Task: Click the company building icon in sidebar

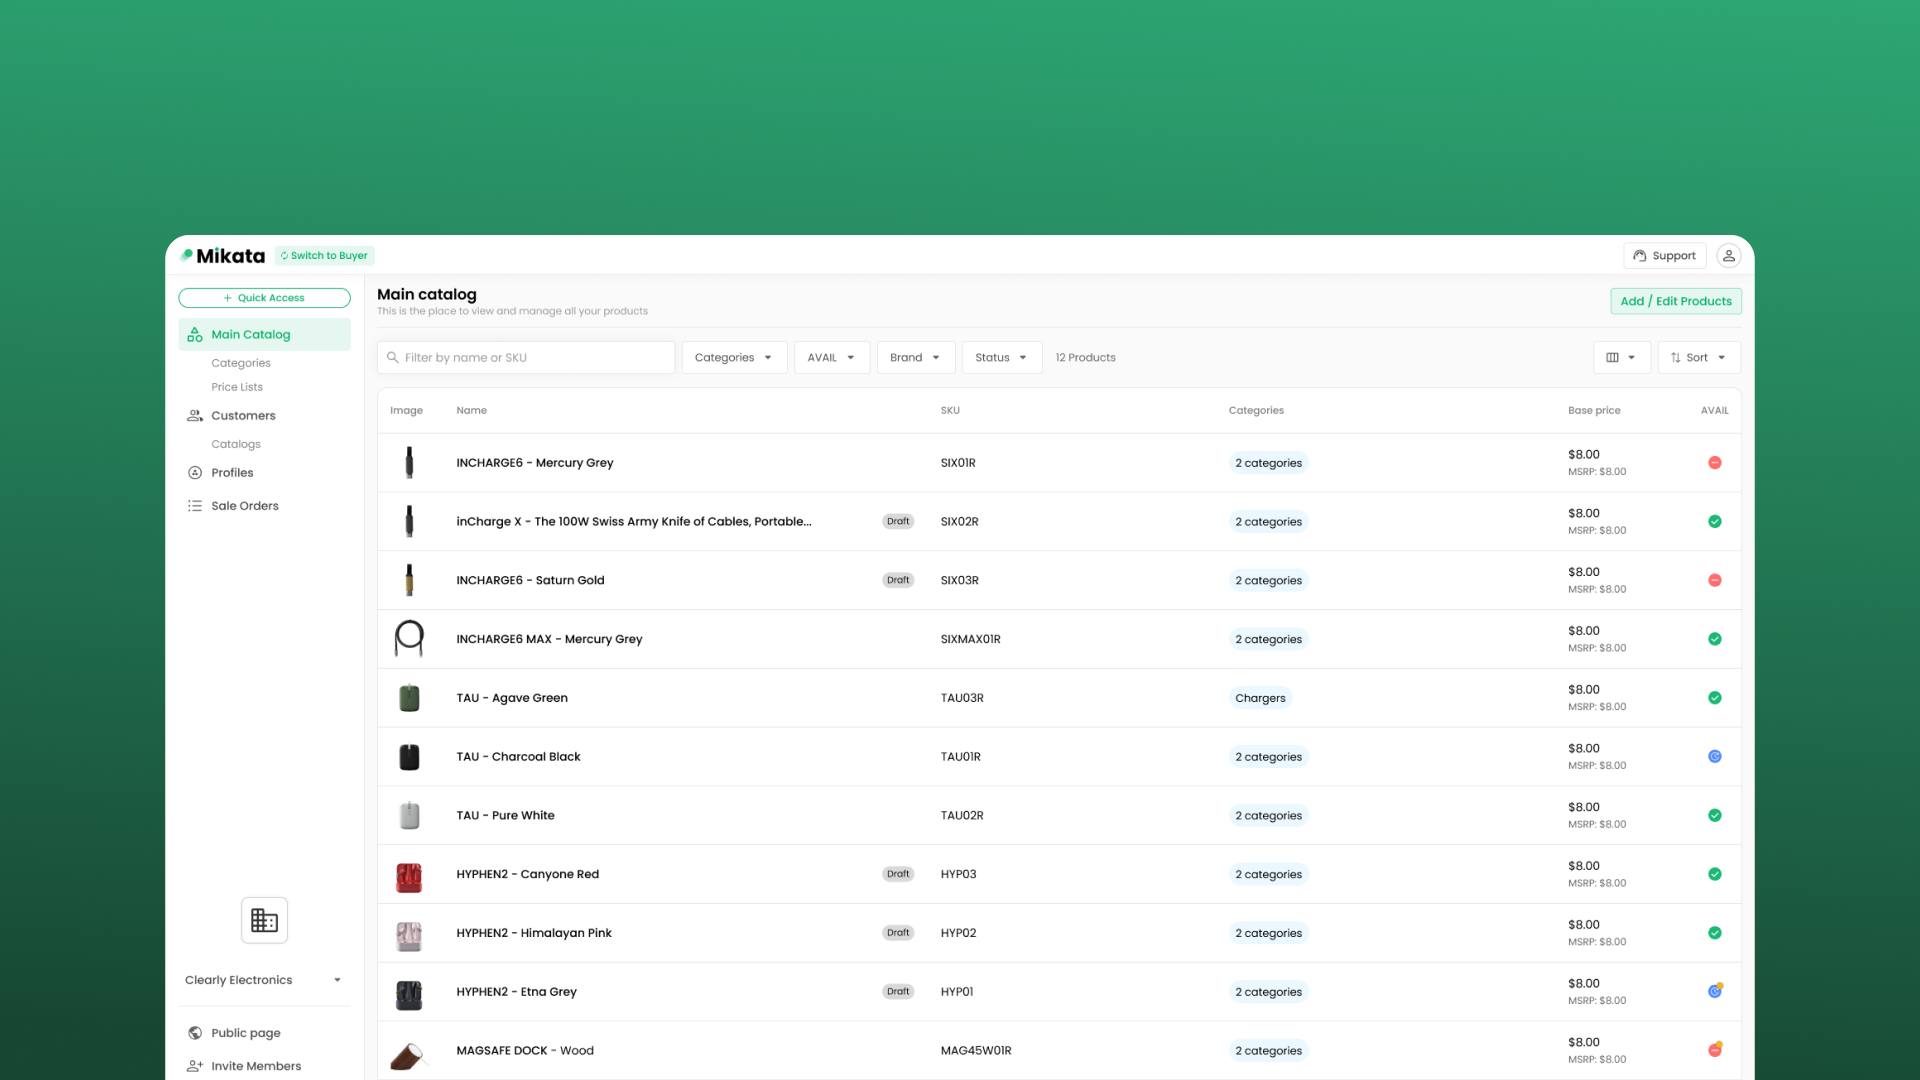Action: [x=264, y=920]
